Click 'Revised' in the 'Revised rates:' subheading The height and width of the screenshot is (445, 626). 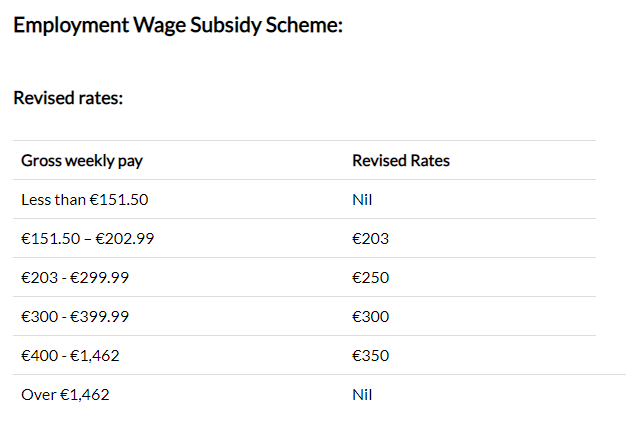[41, 99]
